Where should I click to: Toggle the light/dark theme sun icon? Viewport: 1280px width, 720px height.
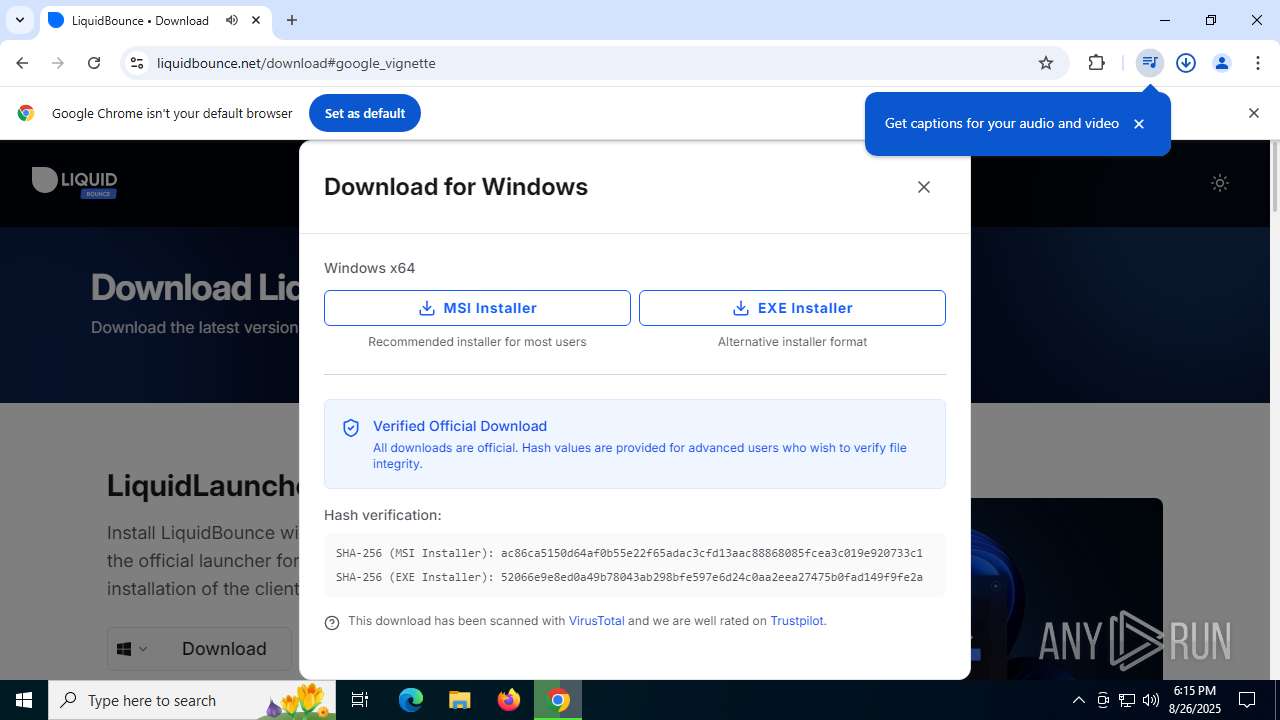click(x=1220, y=183)
